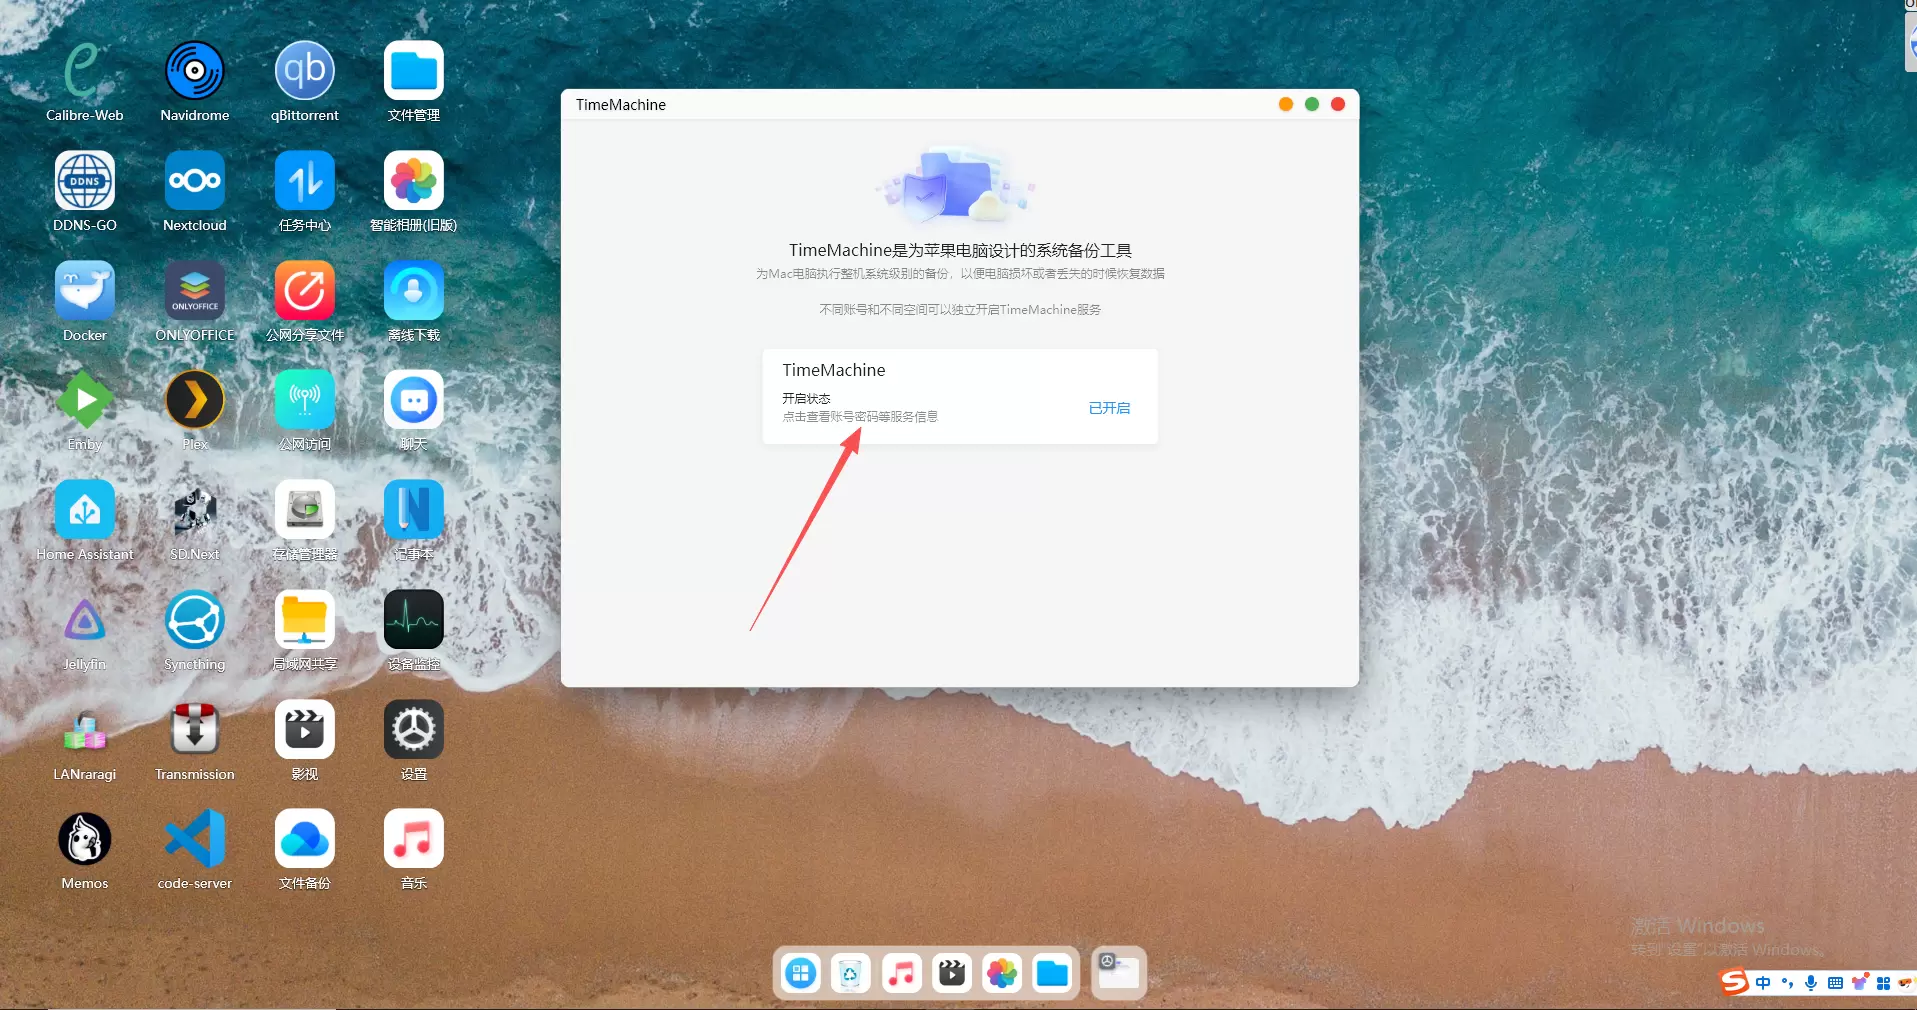Launch the code-server app
Image resolution: width=1917 pixels, height=1010 pixels.
(x=194, y=839)
